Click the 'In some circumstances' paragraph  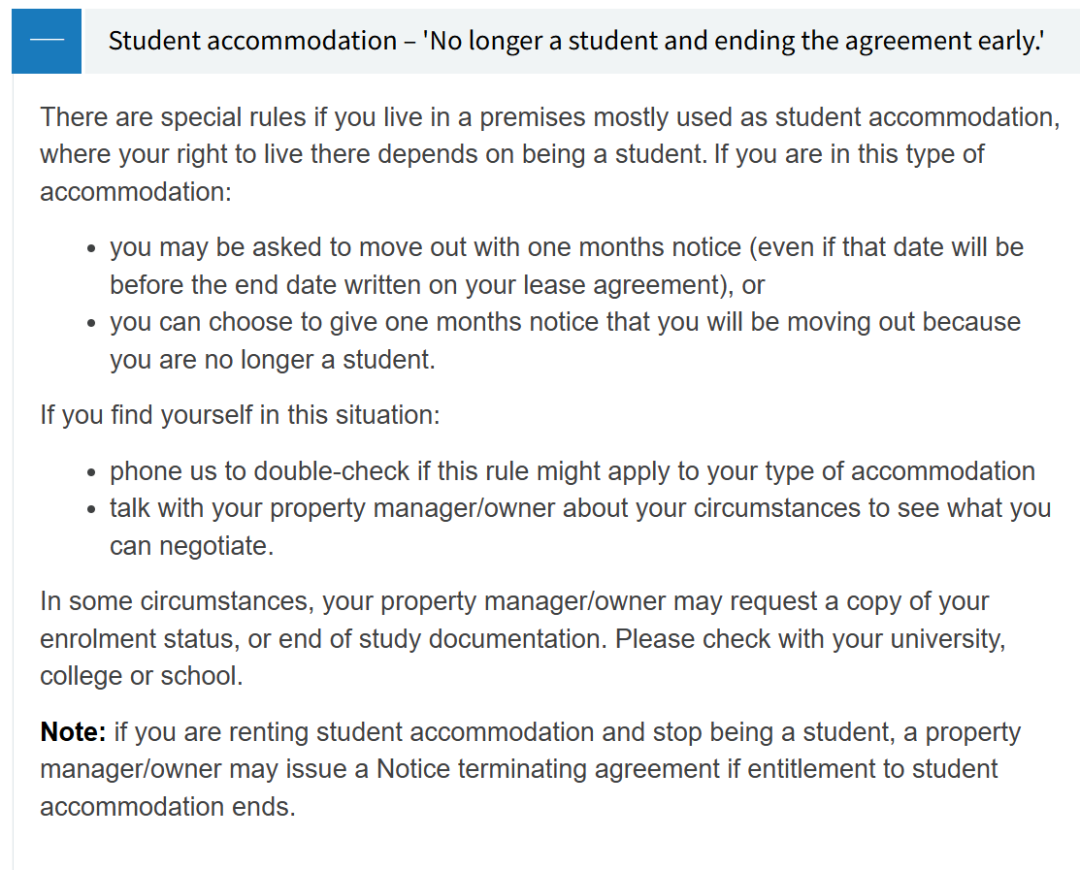point(520,638)
